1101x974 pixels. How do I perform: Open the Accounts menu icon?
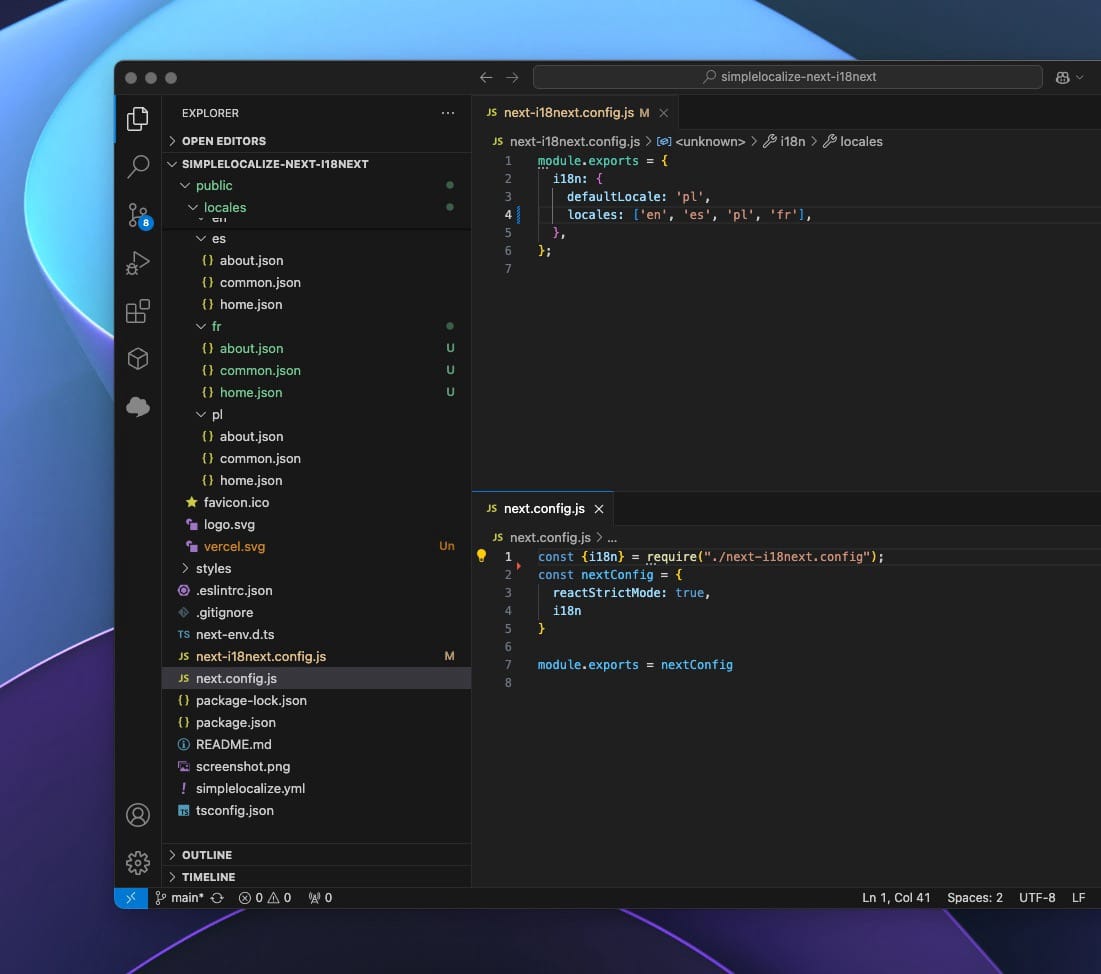pyautogui.click(x=138, y=815)
